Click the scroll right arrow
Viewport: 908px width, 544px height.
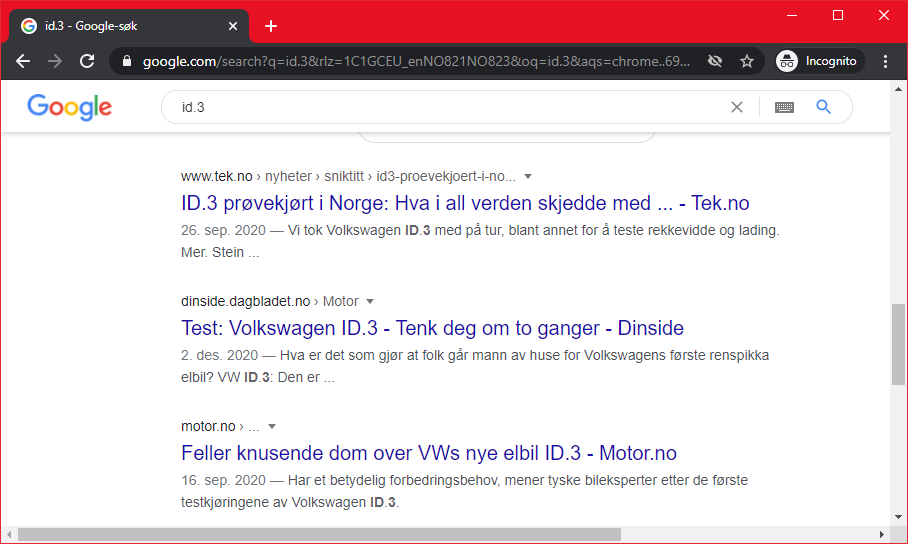tap(882, 534)
